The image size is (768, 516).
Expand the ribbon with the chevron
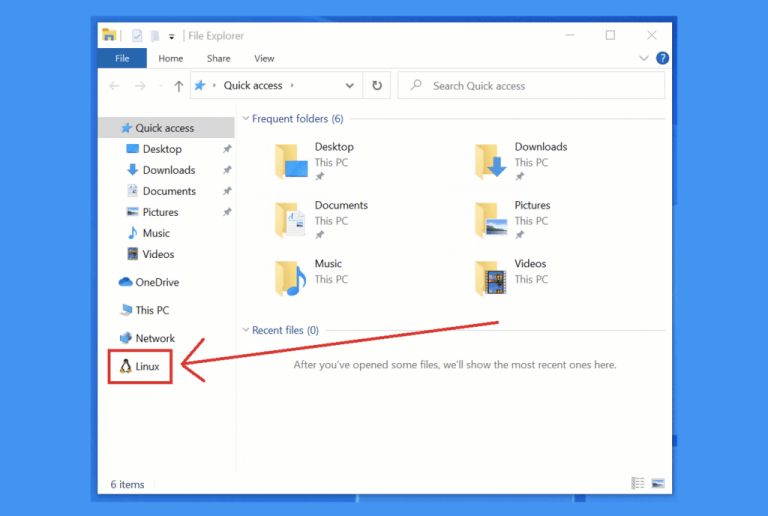pos(644,58)
